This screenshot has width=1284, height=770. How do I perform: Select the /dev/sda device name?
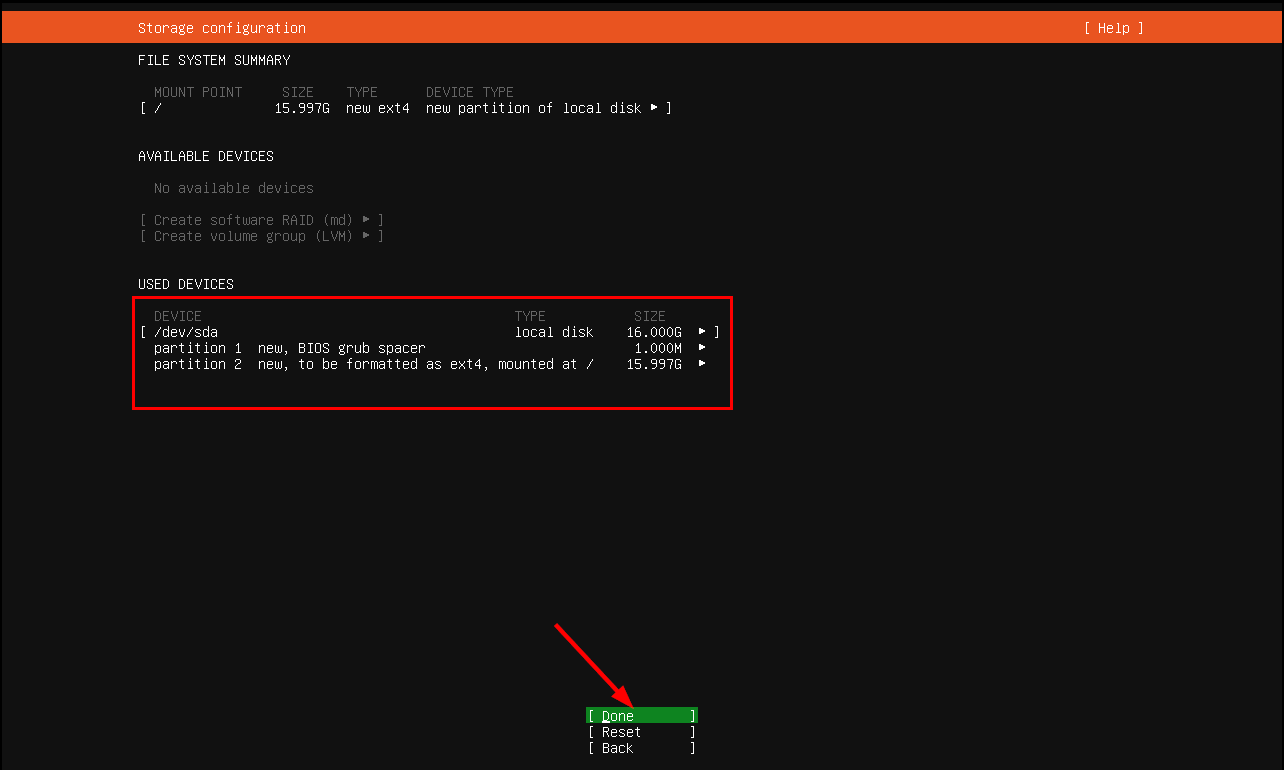point(186,332)
